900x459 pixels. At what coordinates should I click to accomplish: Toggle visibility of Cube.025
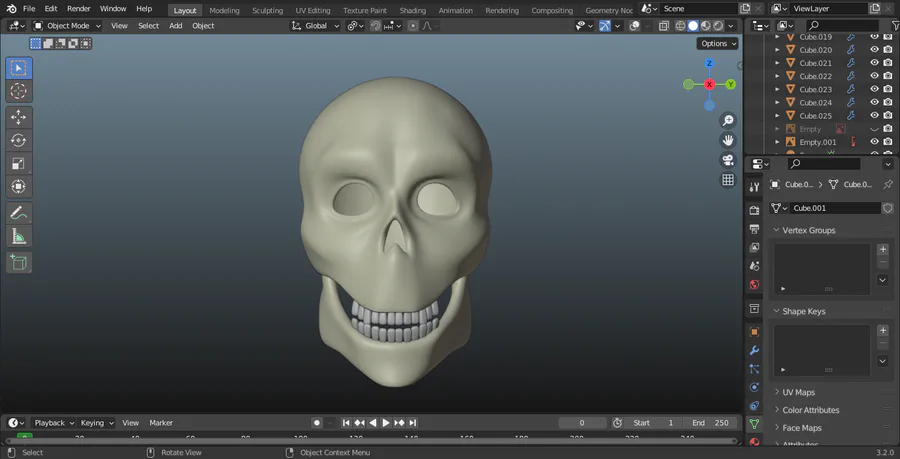point(874,115)
